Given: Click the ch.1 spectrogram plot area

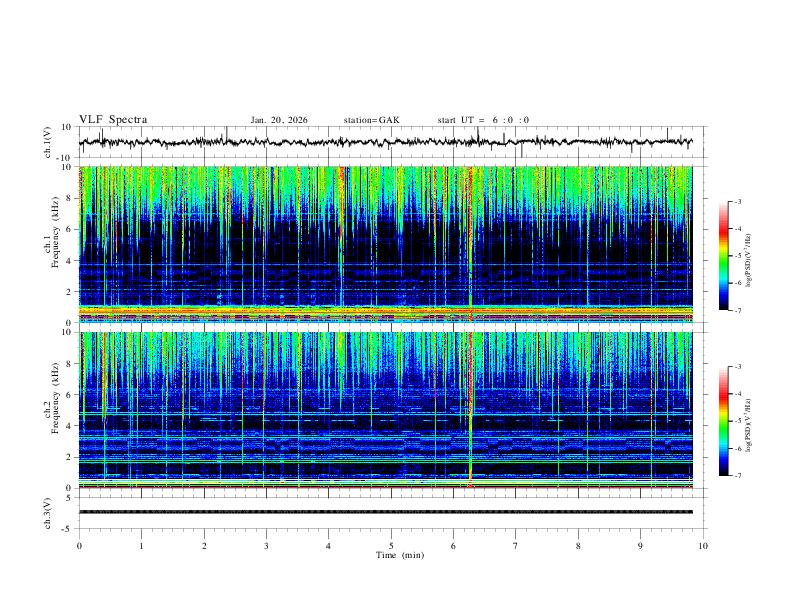Looking at the screenshot, I should pyautogui.click(x=386, y=244).
